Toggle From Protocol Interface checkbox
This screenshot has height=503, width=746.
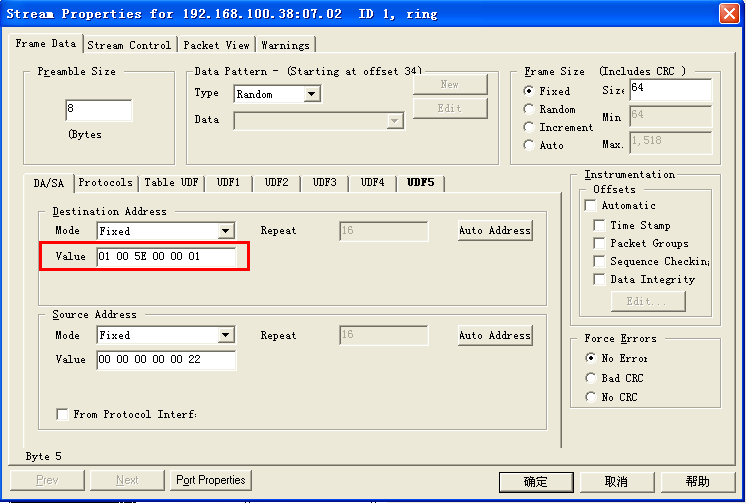[63, 414]
